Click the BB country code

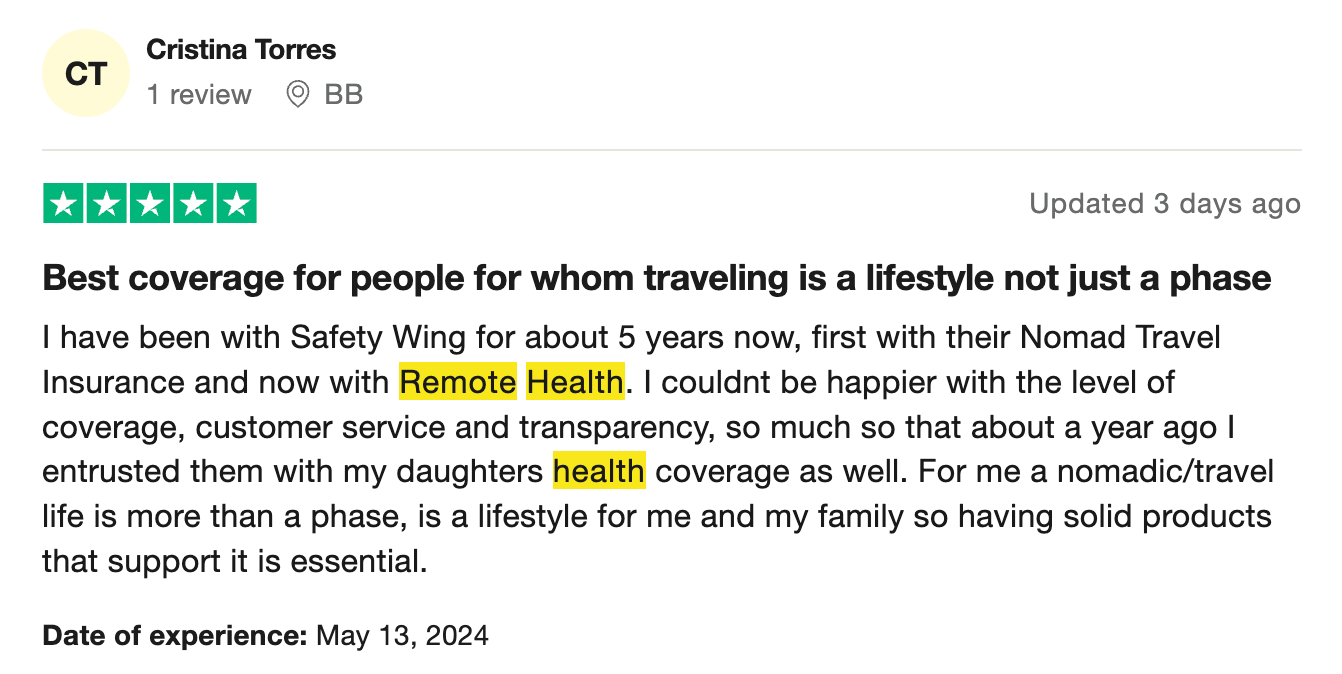(x=344, y=95)
